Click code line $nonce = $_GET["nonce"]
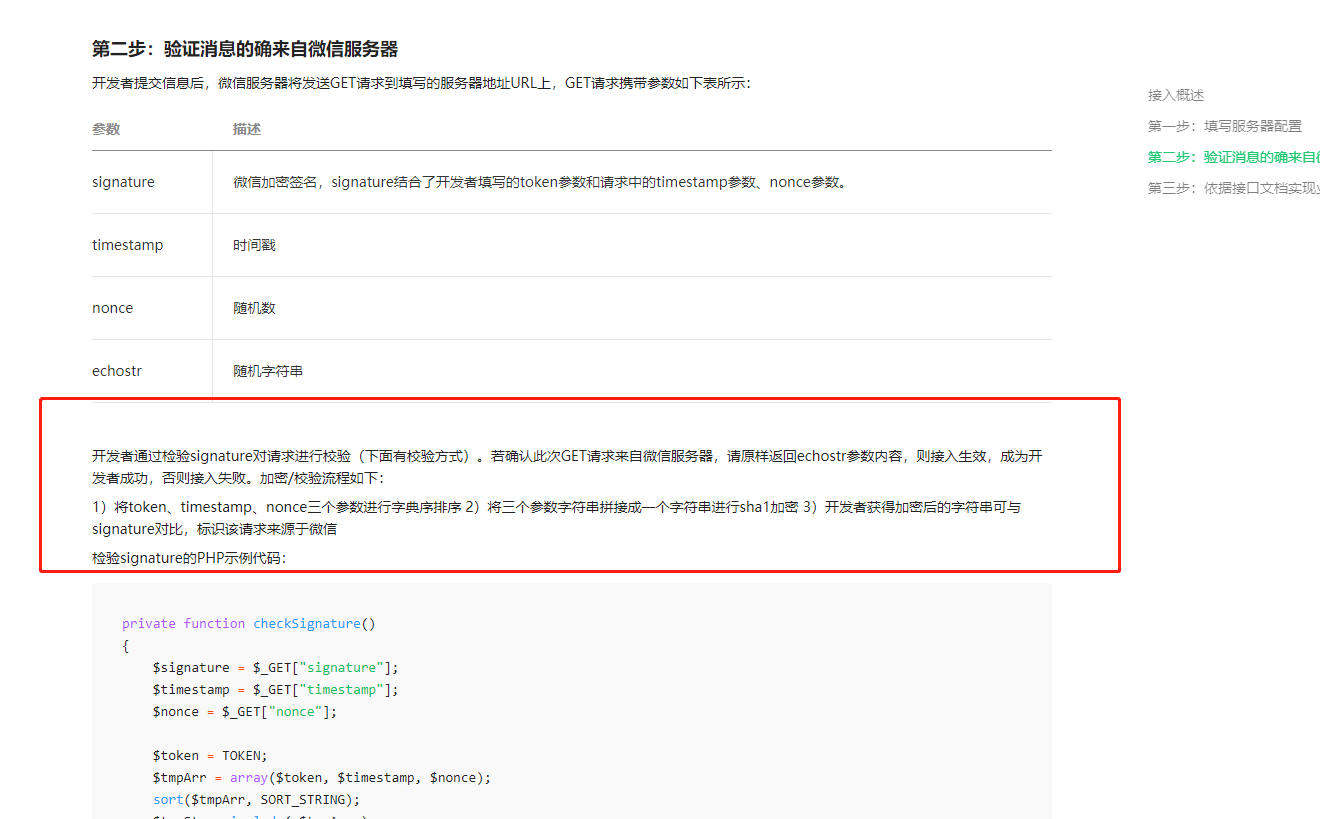Image resolution: width=1320 pixels, height=819 pixels. 245,712
